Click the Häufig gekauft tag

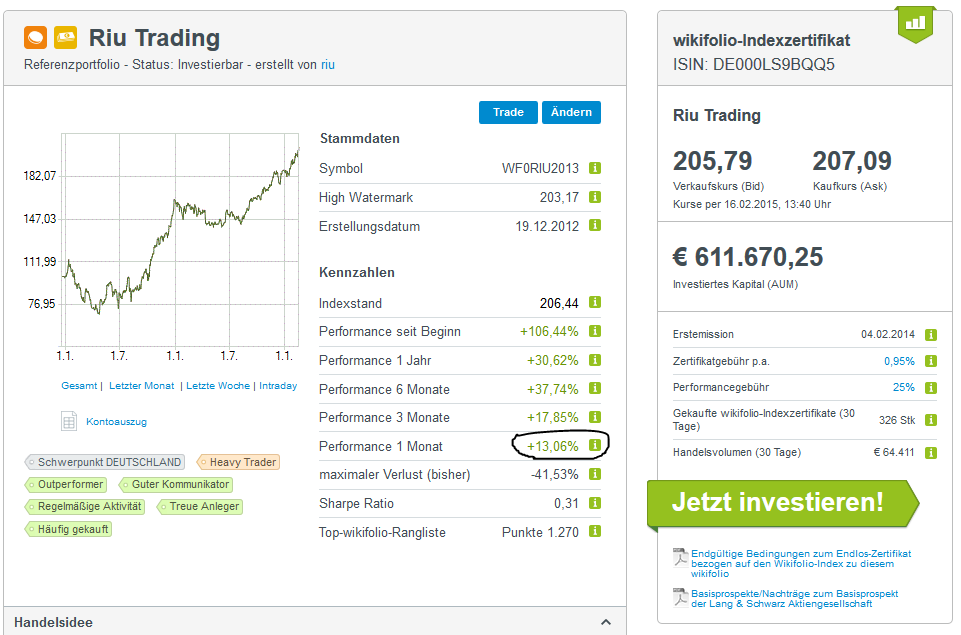[68, 529]
